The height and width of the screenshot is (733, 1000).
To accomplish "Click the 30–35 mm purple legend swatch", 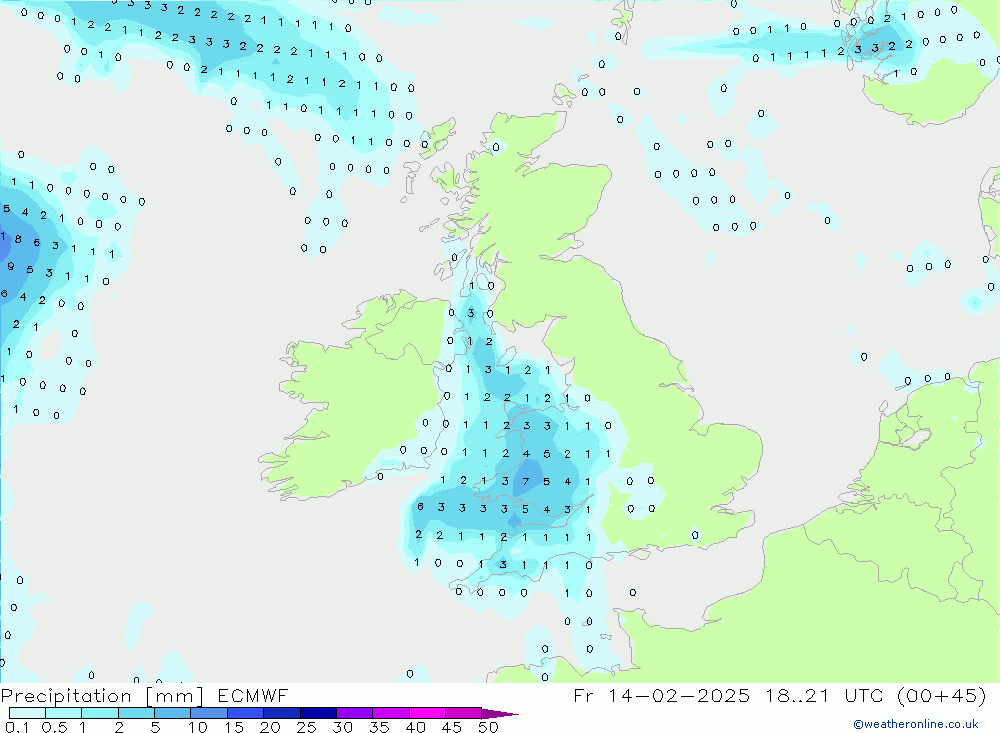I will pos(355,713).
